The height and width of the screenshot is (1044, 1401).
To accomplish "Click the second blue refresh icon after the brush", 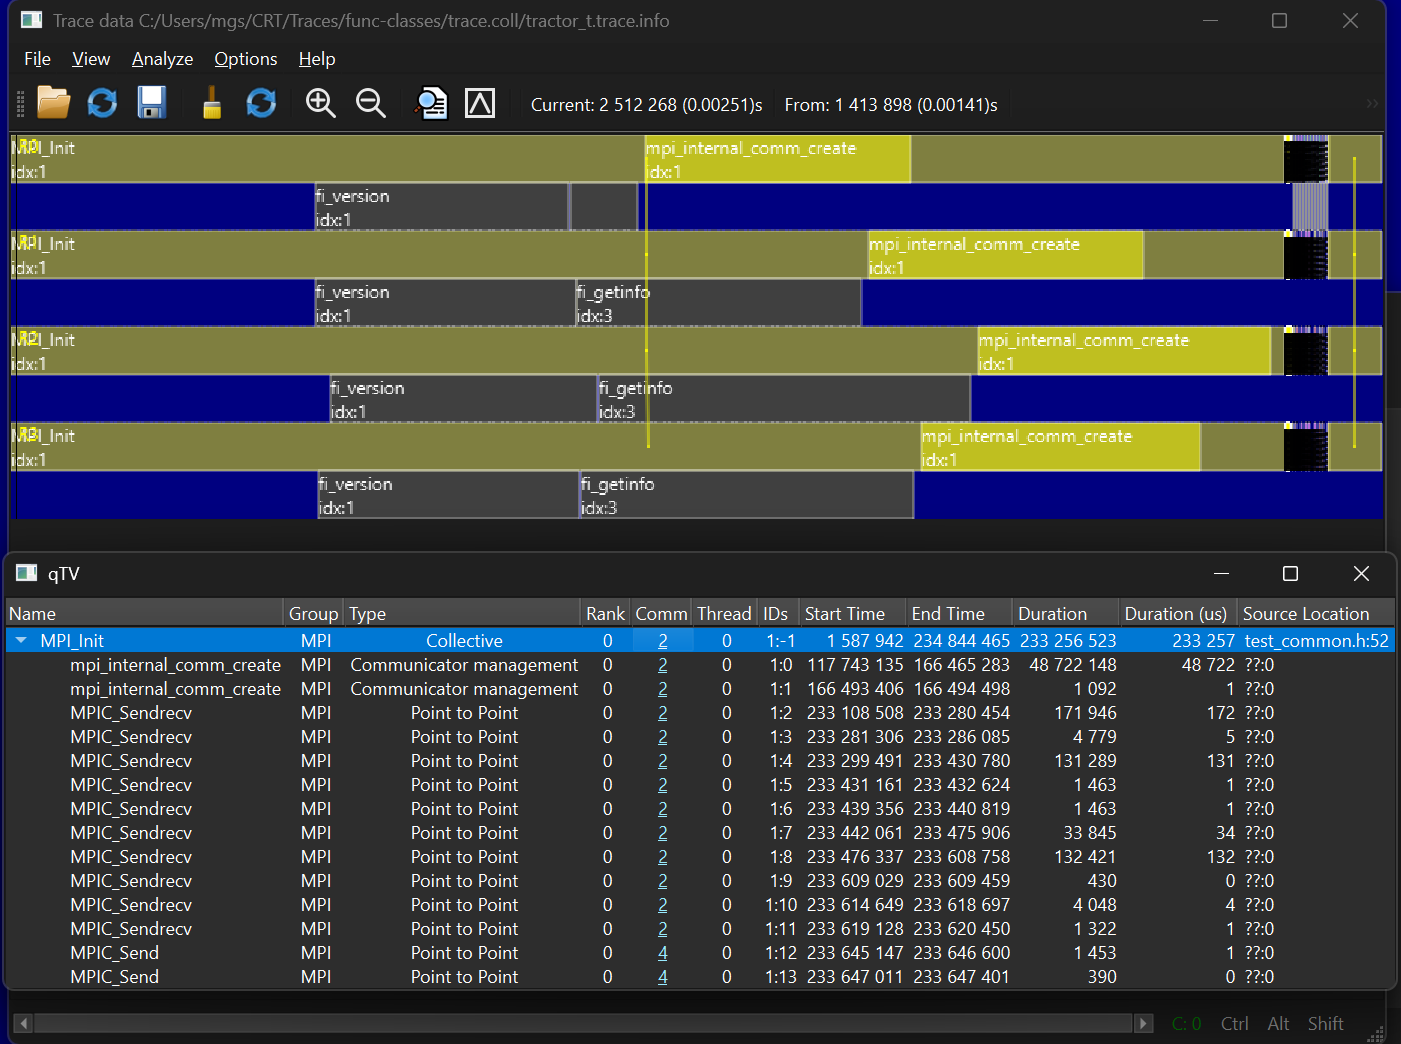I will (x=261, y=103).
